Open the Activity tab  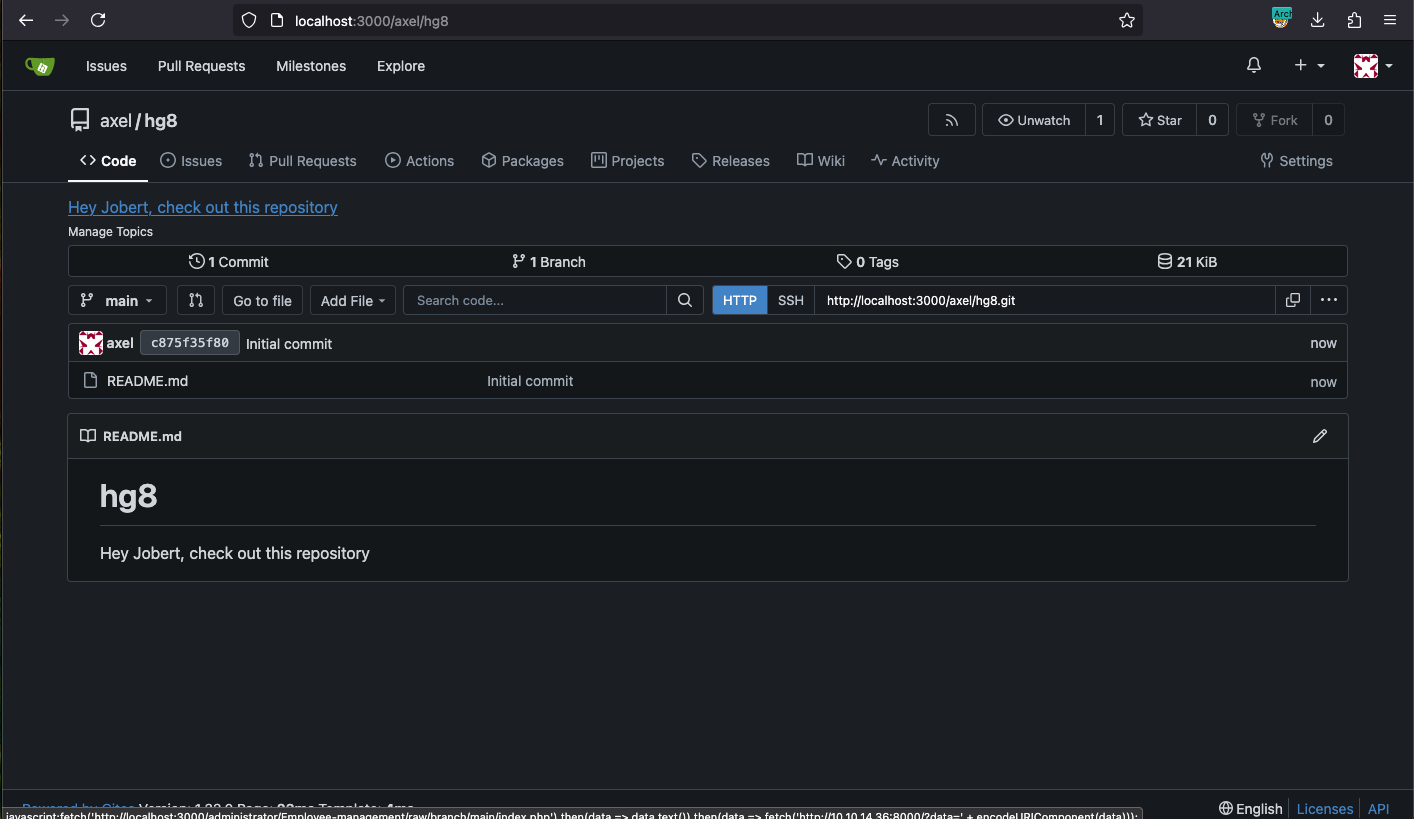click(905, 161)
